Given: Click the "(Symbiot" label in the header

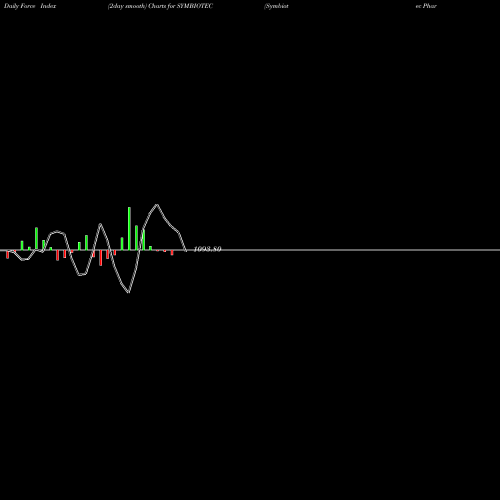Looking at the screenshot, I should (276, 6).
